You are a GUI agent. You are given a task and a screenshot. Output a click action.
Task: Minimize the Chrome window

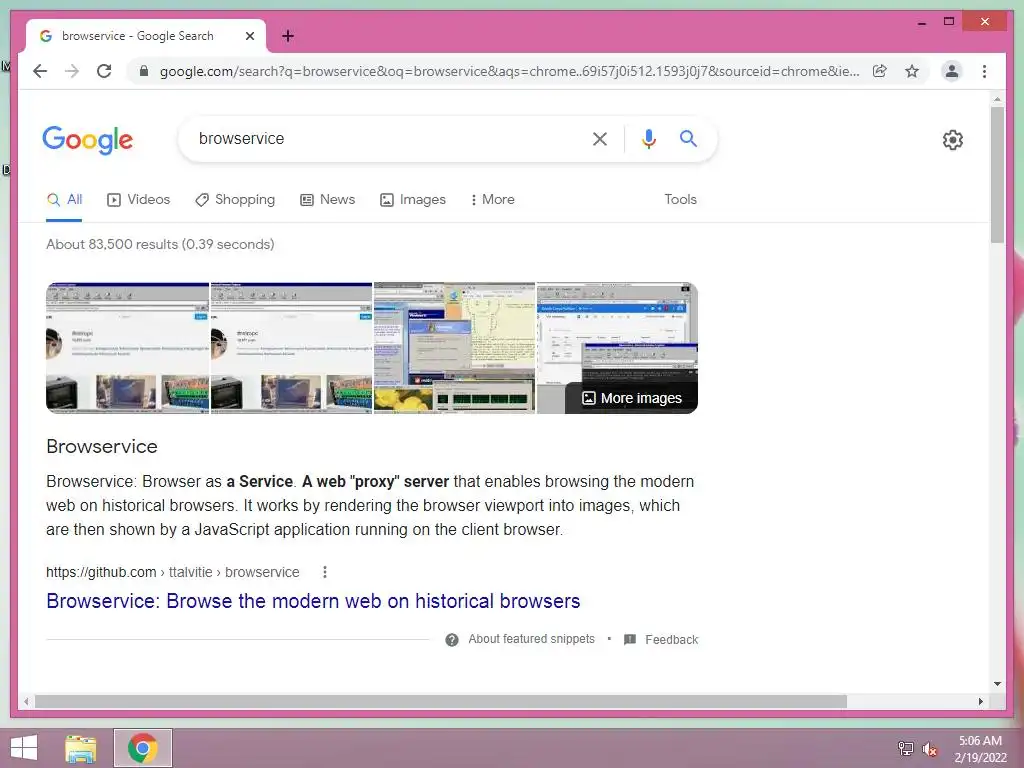click(921, 22)
